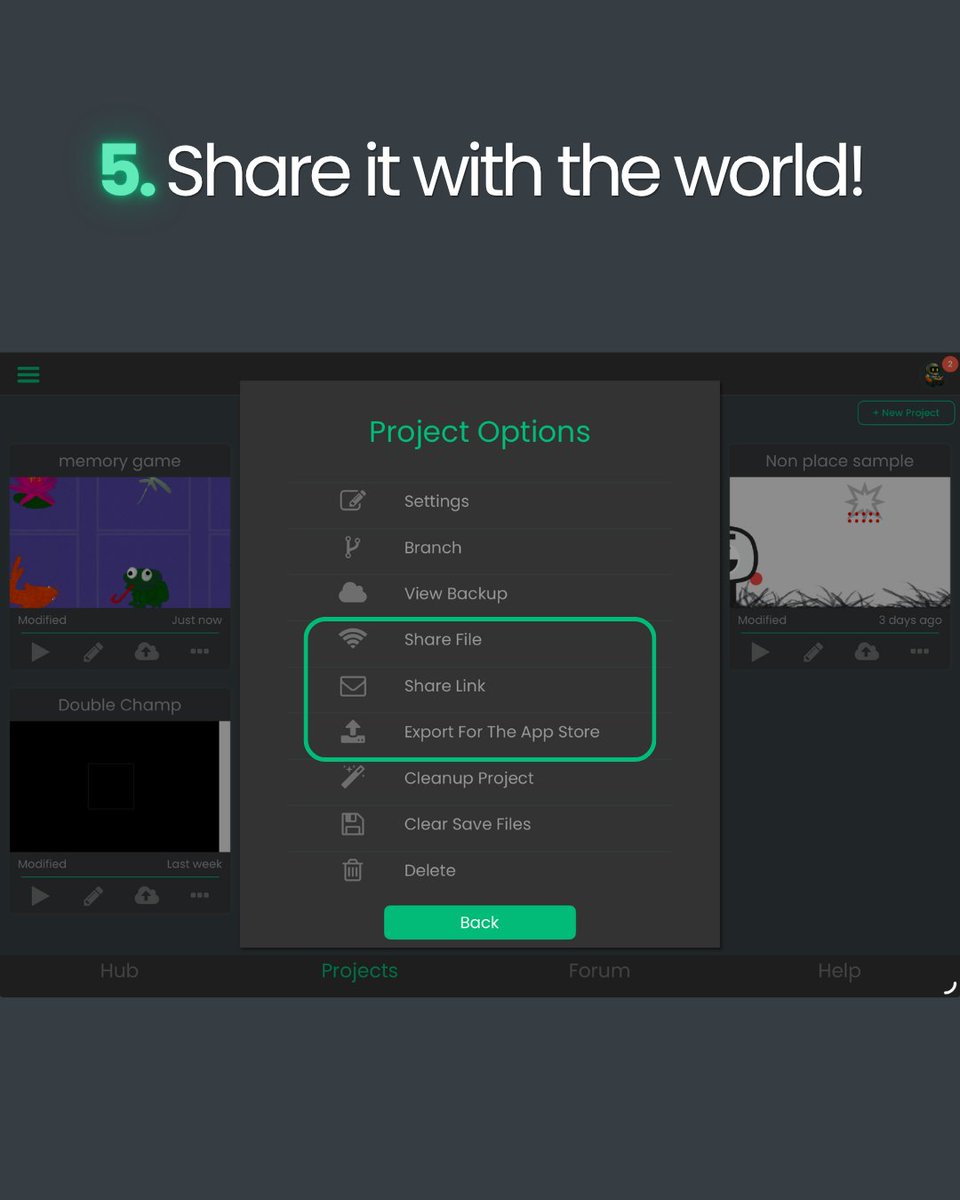Click the memory game title text
960x1200 pixels.
point(120,461)
